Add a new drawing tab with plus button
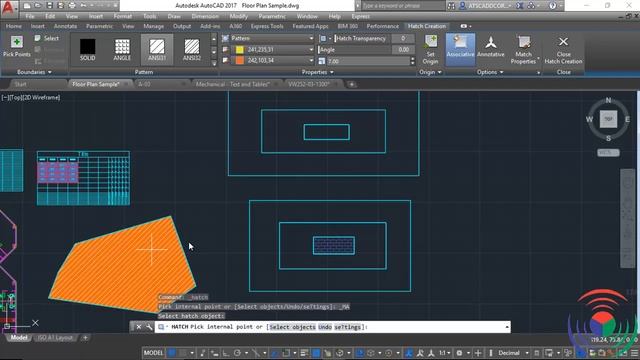This screenshot has height=360, width=640. (351, 84)
